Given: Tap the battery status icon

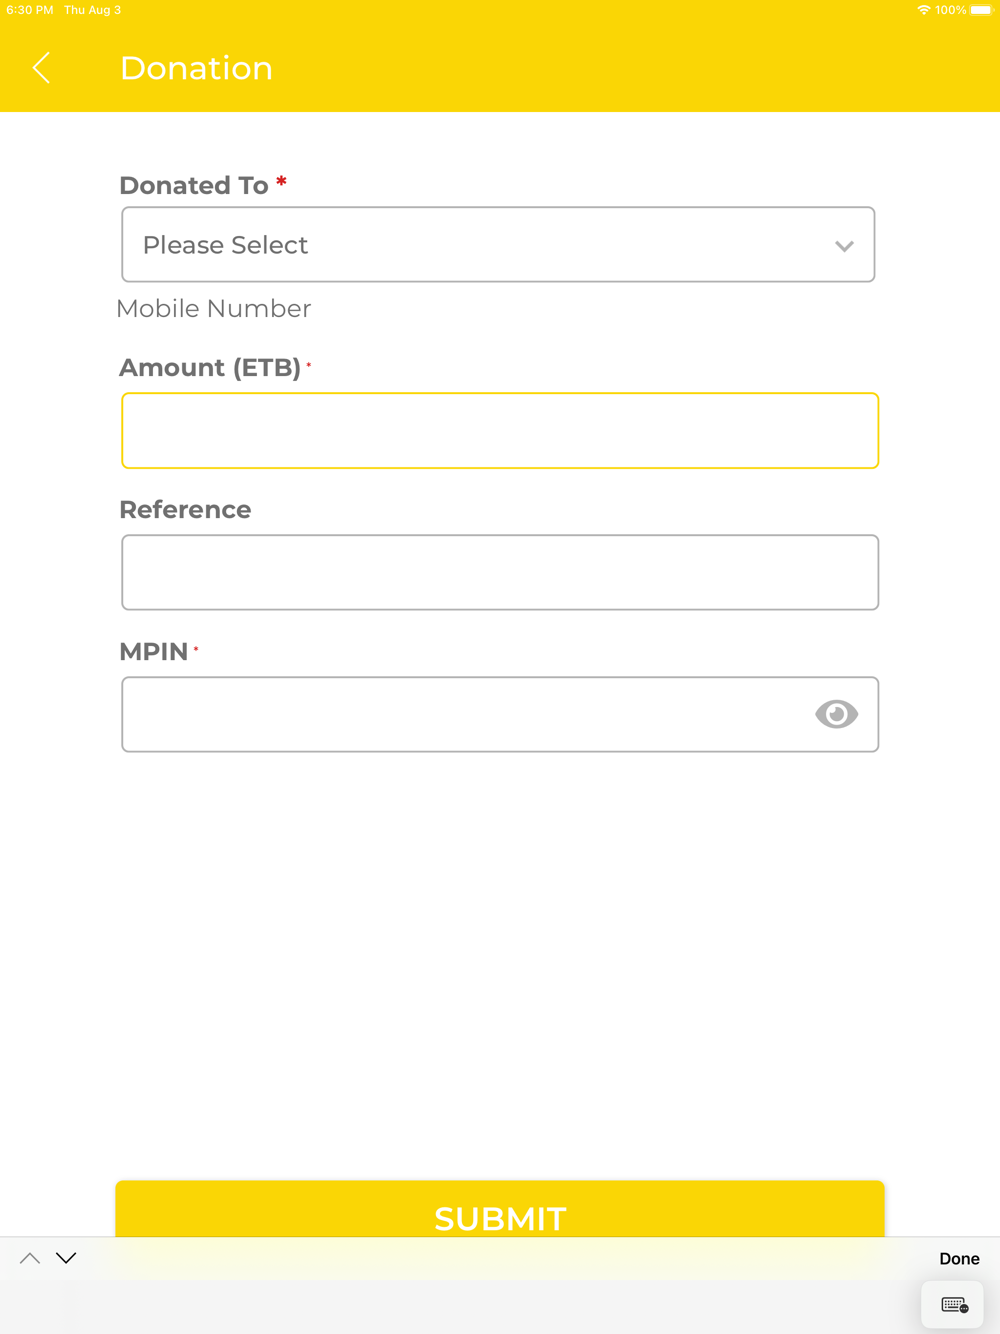Looking at the screenshot, I should pyautogui.click(x=980, y=10).
